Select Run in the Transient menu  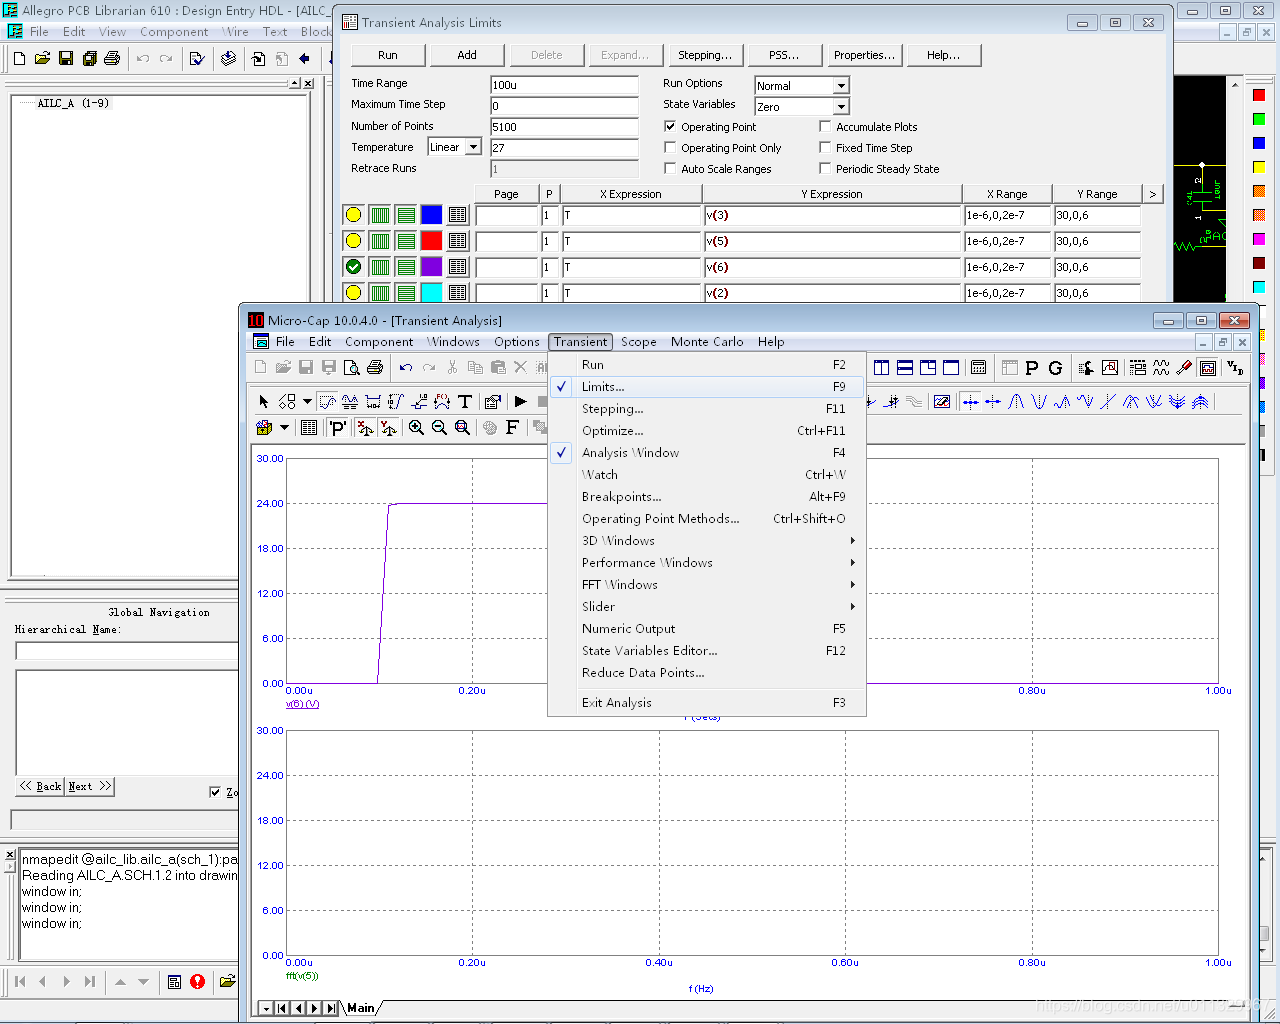706,365
